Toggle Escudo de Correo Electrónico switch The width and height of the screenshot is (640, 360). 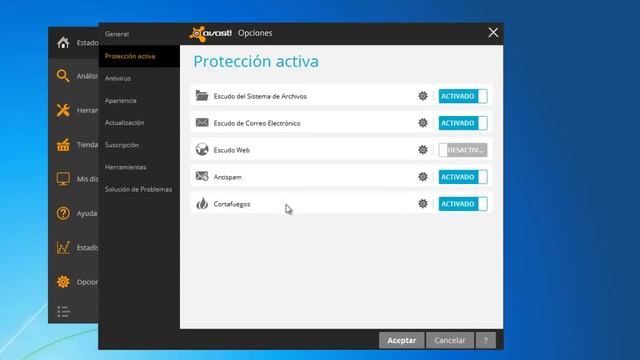pos(463,123)
